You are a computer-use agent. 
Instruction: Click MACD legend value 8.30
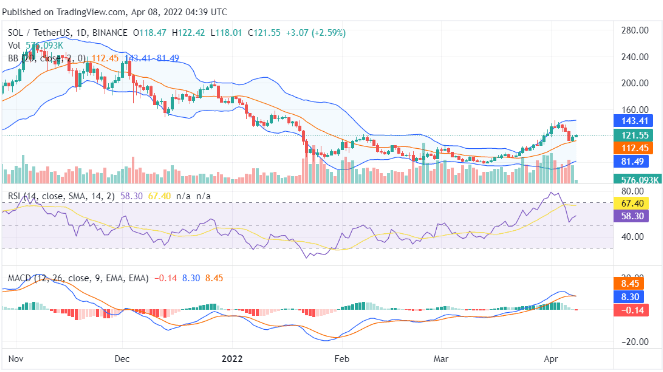point(191,278)
